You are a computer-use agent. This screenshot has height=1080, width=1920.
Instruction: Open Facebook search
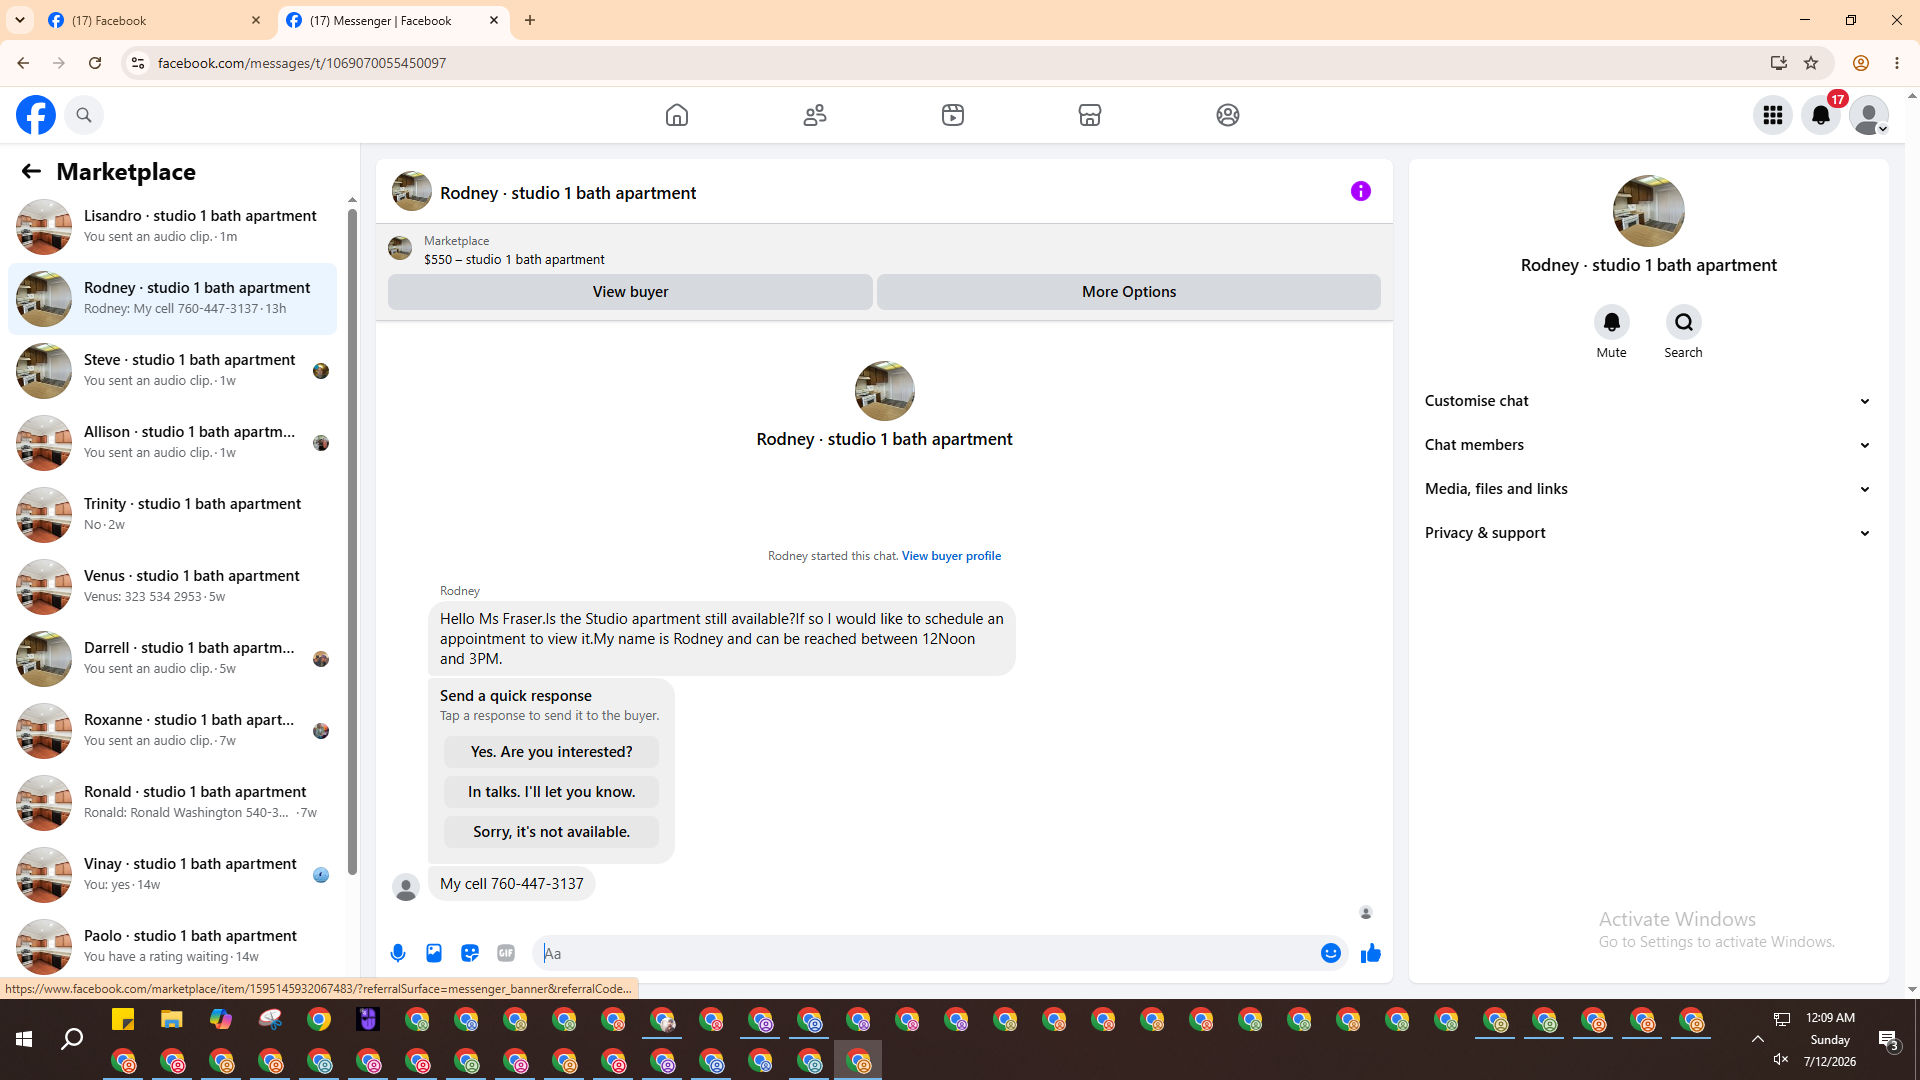coord(84,115)
